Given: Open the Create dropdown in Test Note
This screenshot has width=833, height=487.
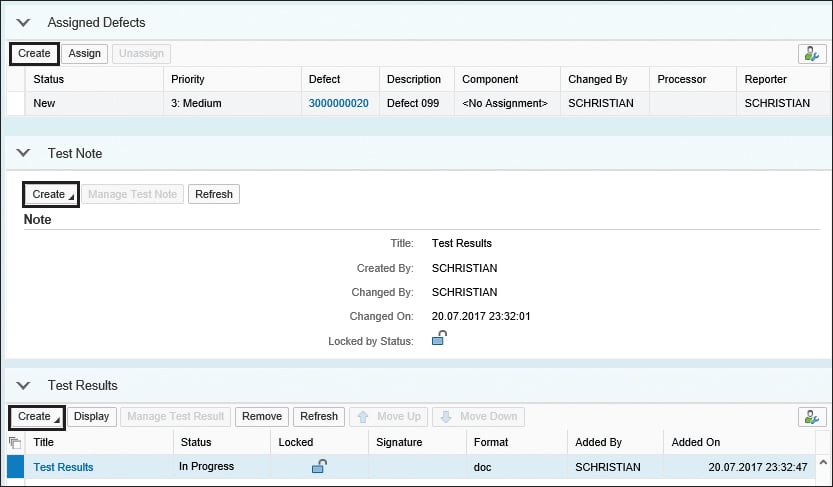Looking at the screenshot, I should pos(50,194).
